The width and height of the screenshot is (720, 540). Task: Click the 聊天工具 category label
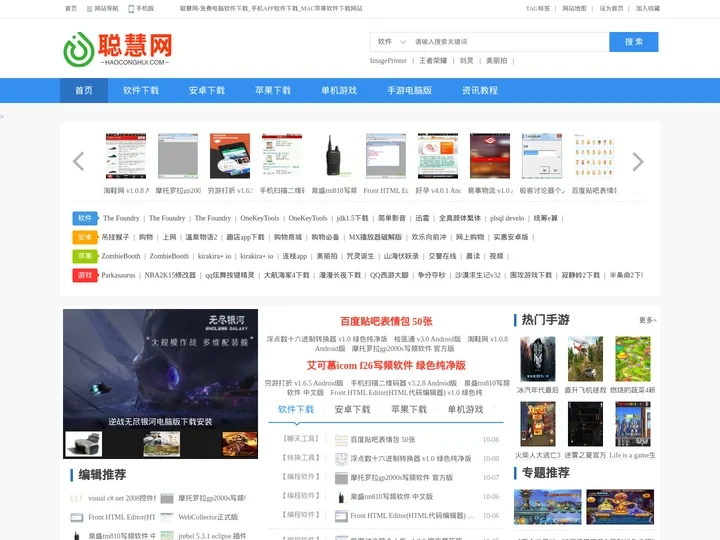[301, 439]
